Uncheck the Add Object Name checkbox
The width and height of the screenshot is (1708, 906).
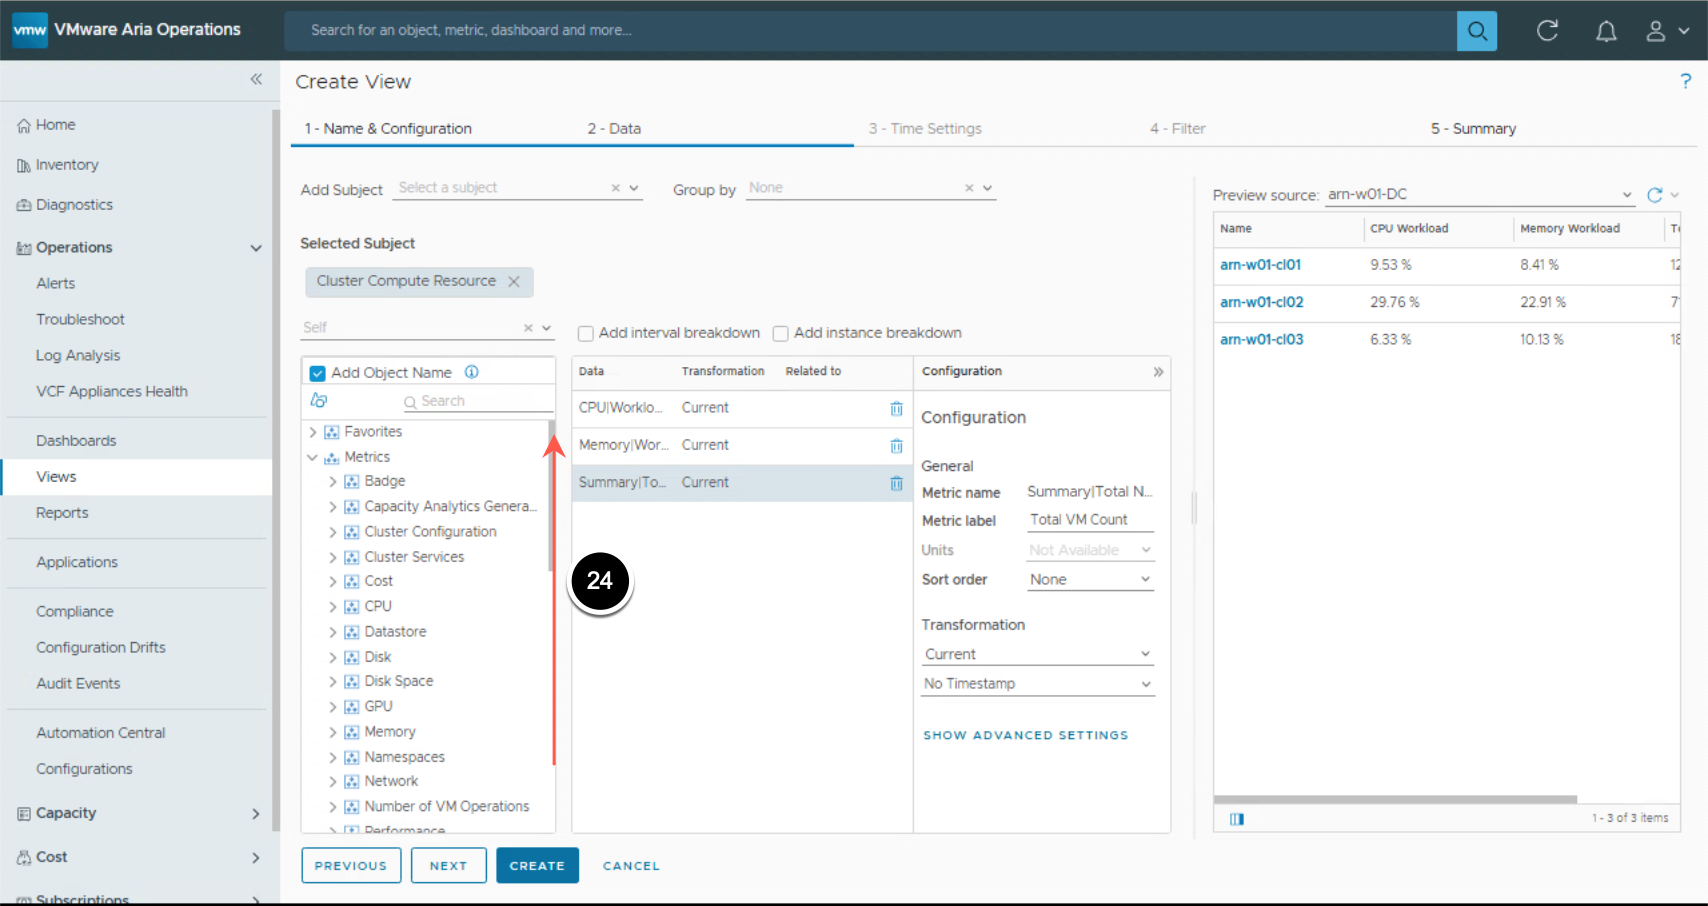(318, 373)
